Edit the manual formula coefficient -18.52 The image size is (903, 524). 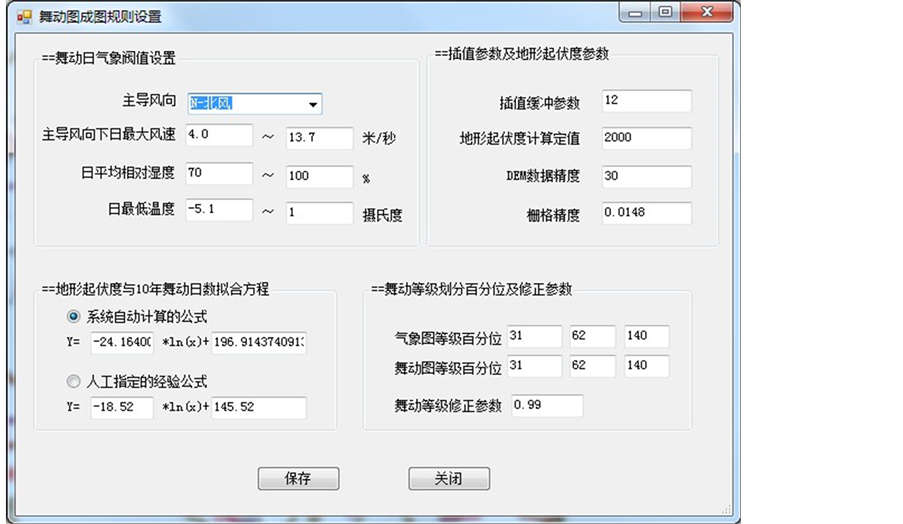click(121, 408)
